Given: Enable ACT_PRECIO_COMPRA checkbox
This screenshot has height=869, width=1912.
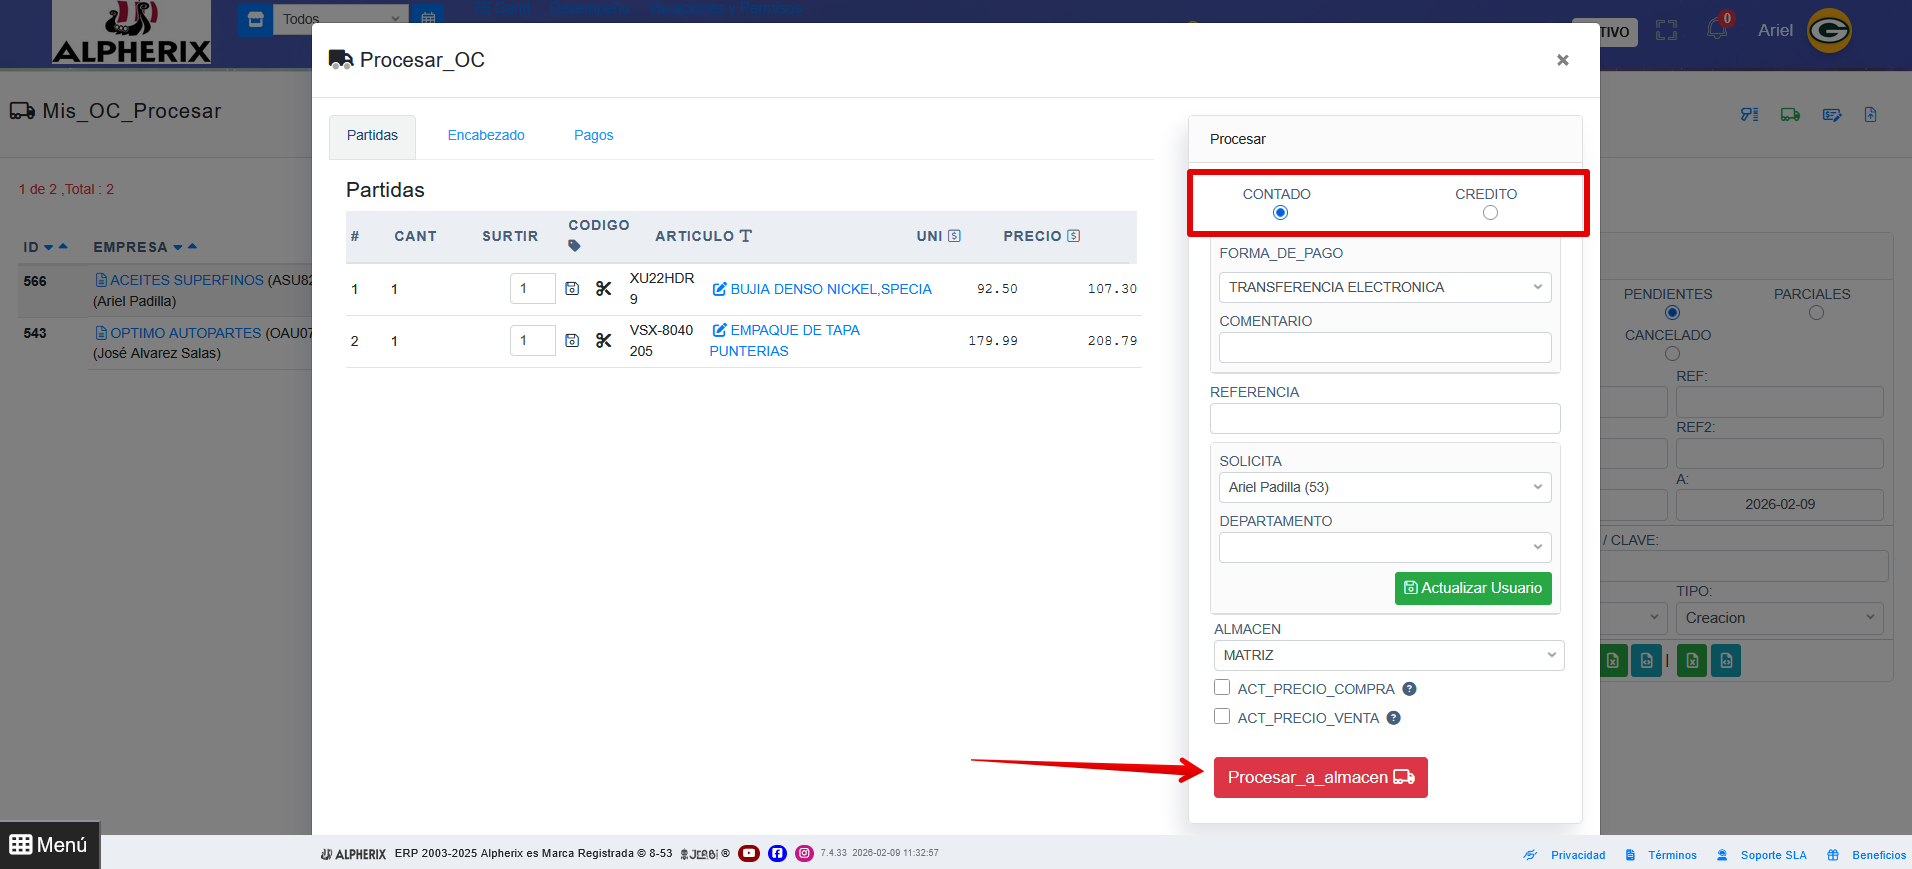Looking at the screenshot, I should tap(1222, 688).
